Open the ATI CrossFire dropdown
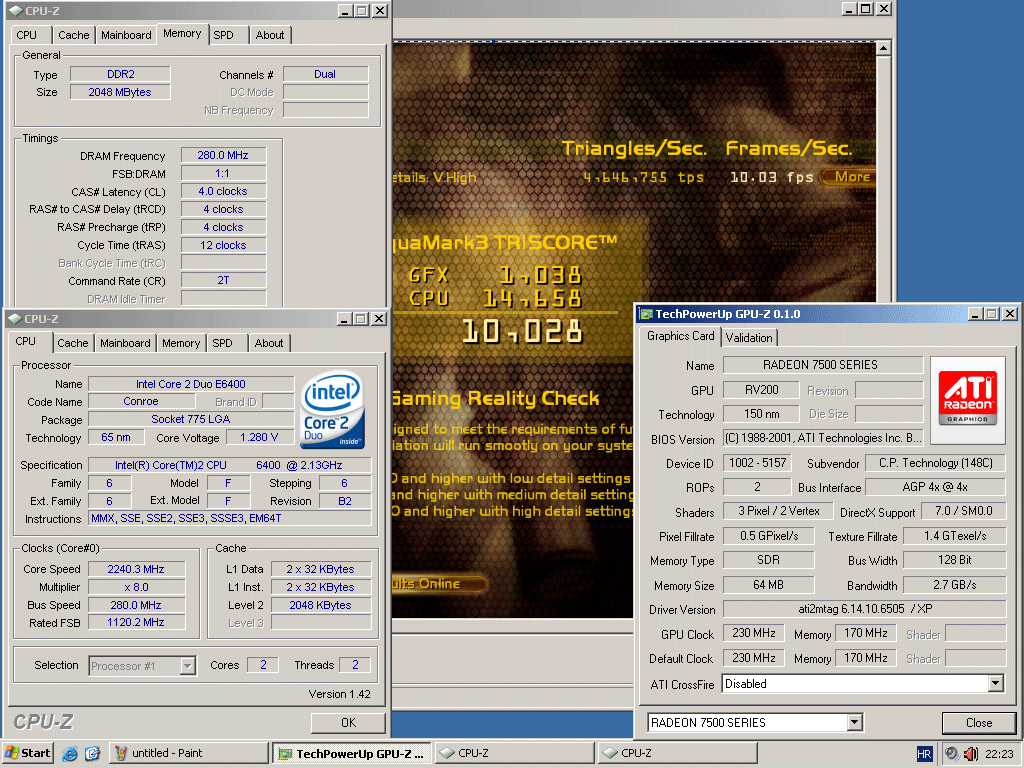Screen dimensions: 1024x768 (x=995, y=684)
